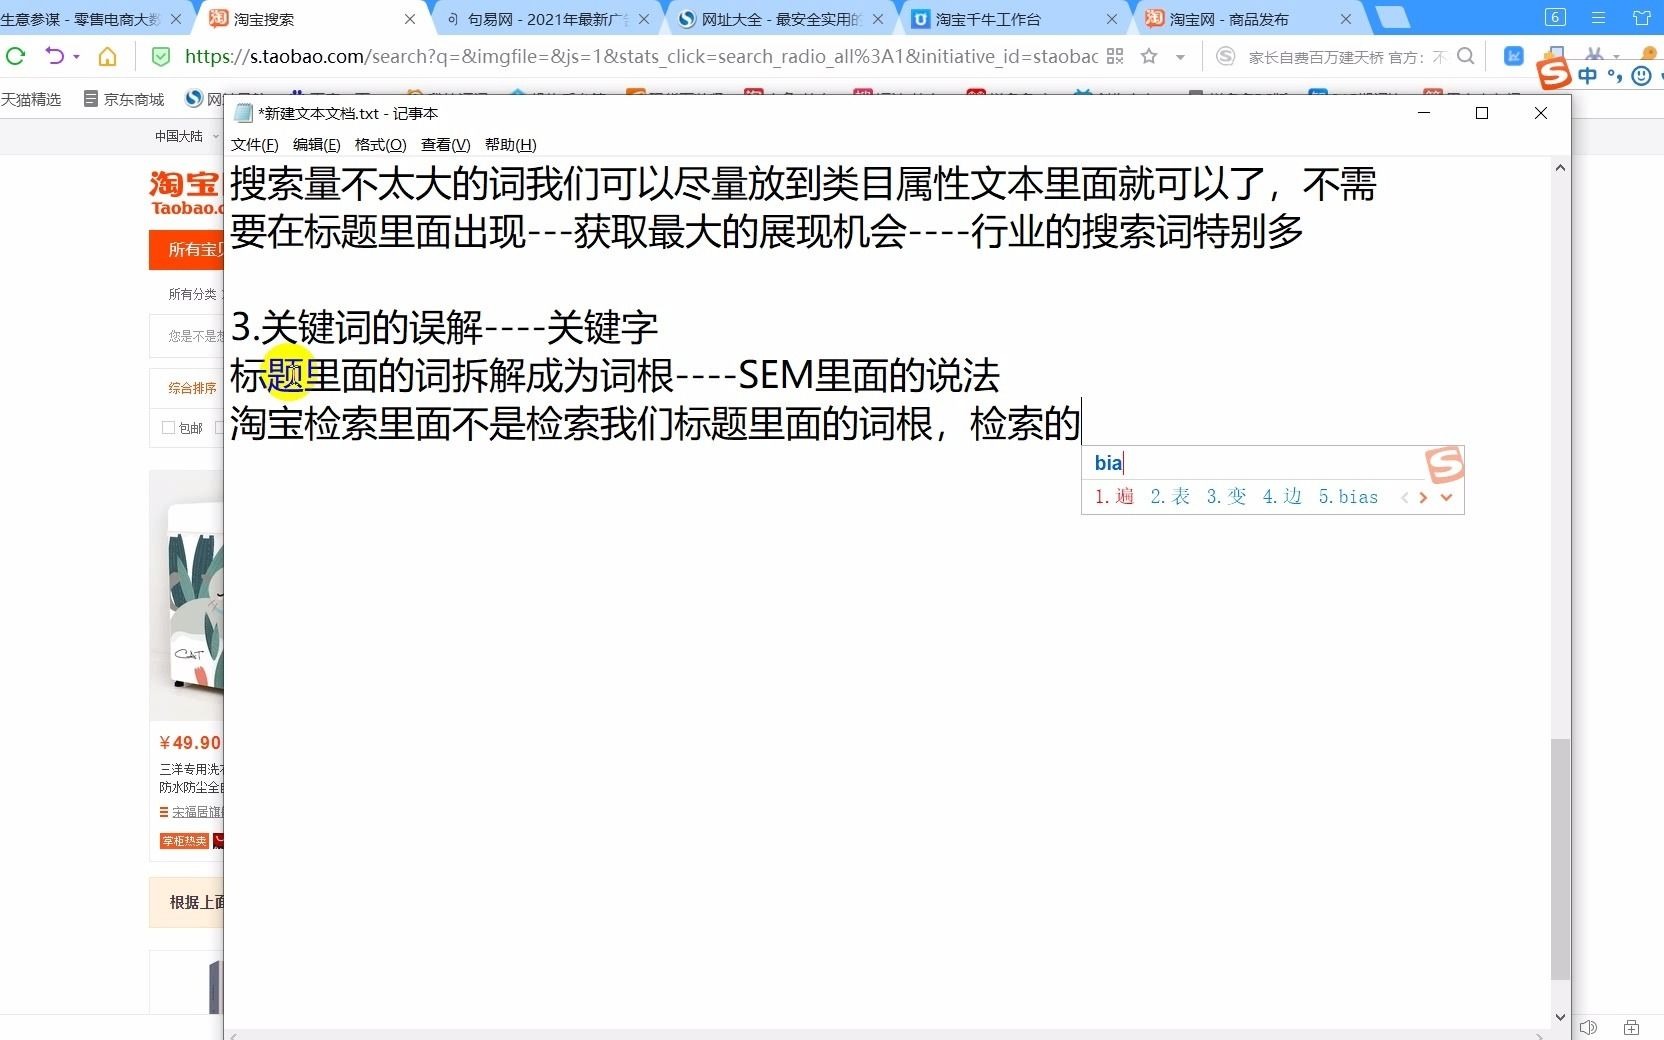Switch to the 淘宝千牛工作台 tab
This screenshot has height=1040, width=1664.
pos(990,19)
